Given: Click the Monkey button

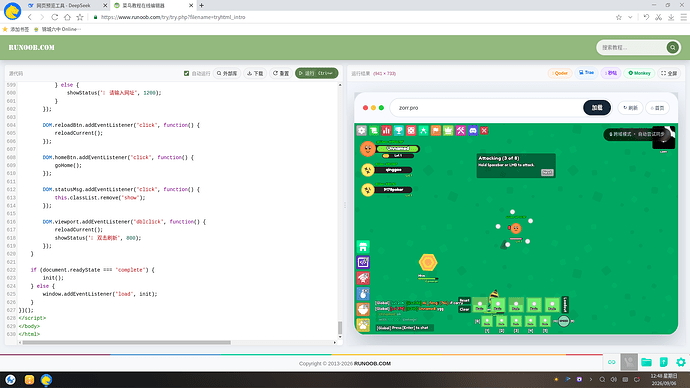Looking at the screenshot, I should 639,73.
